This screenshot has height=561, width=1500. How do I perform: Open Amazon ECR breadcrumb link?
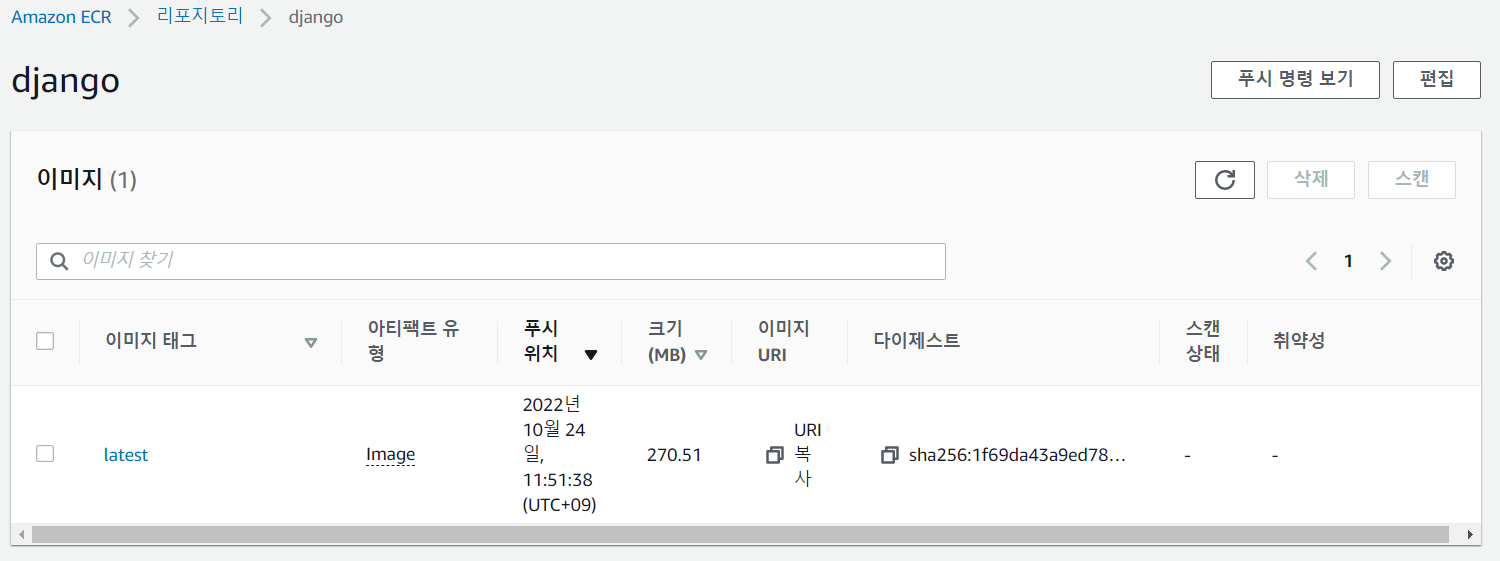(61, 18)
